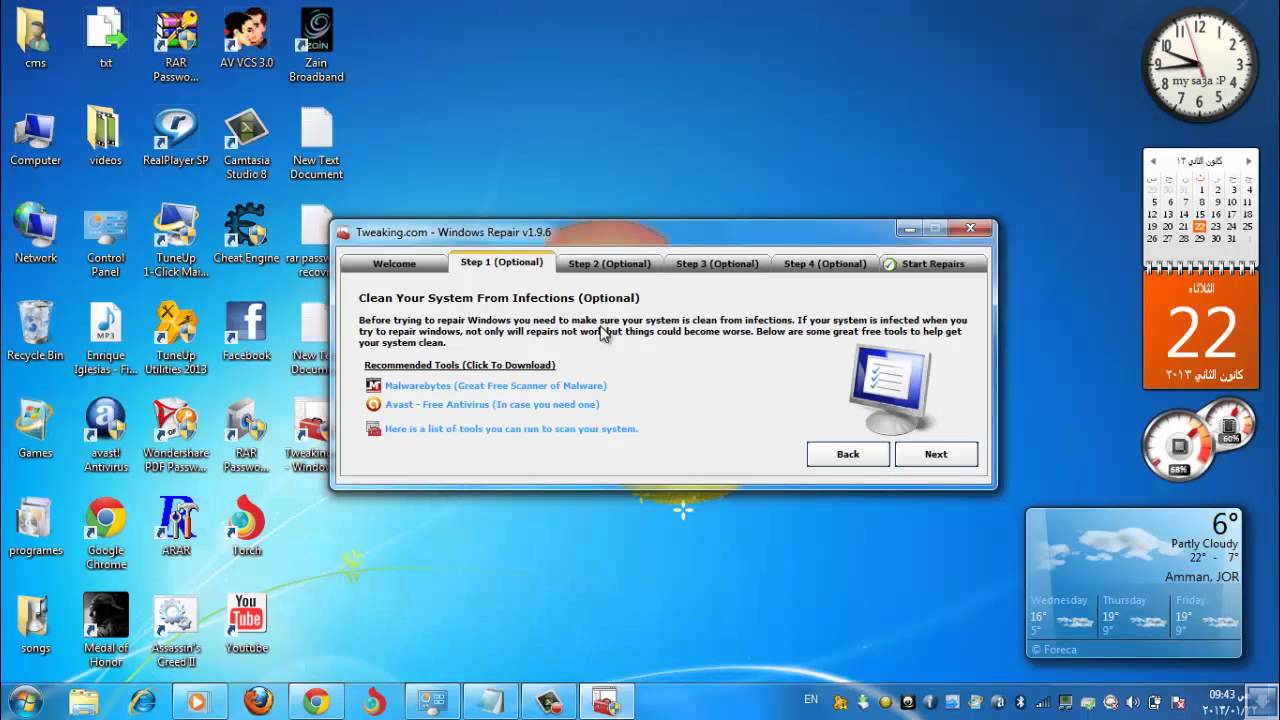Select the Wondershare PDF Password shortcut

click(x=176, y=437)
